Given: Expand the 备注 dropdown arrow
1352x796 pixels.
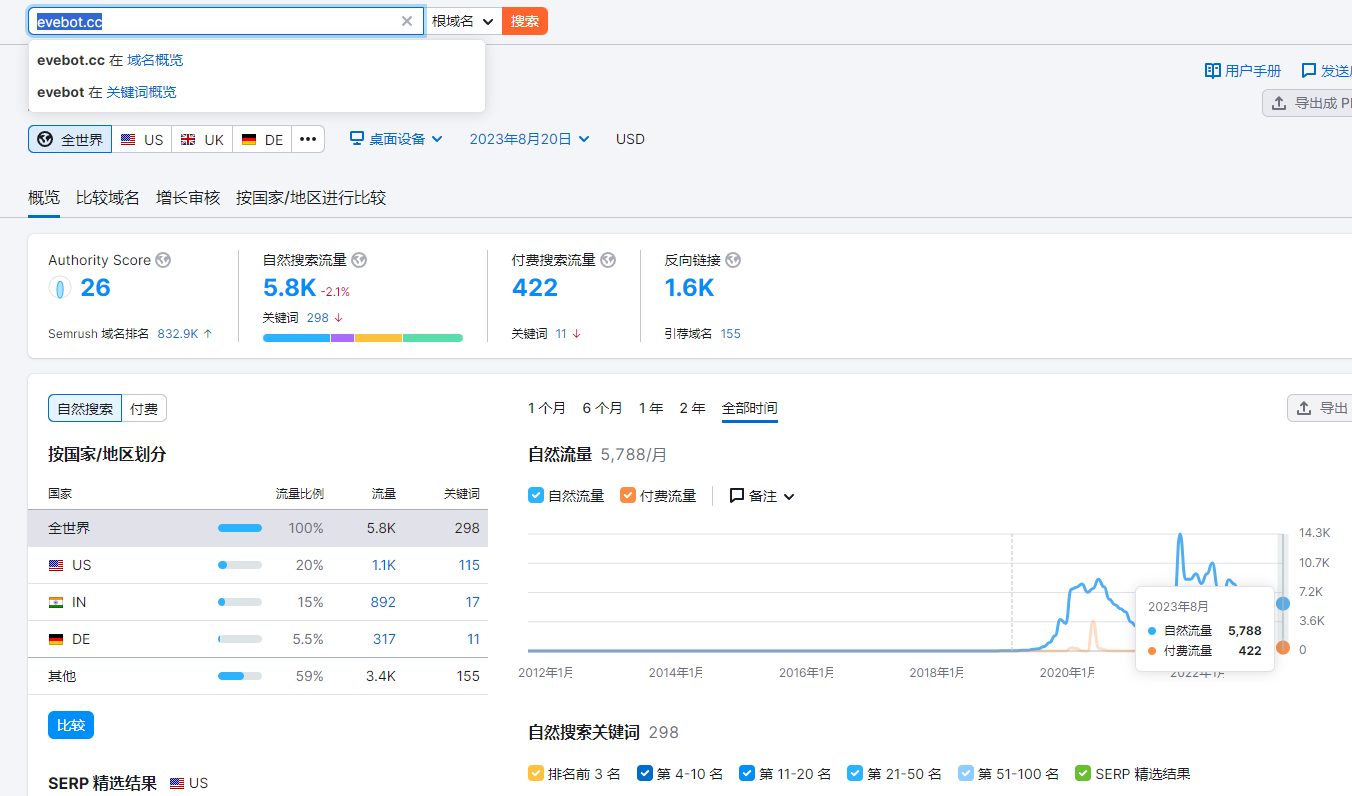Looking at the screenshot, I should click(x=789, y=497).
